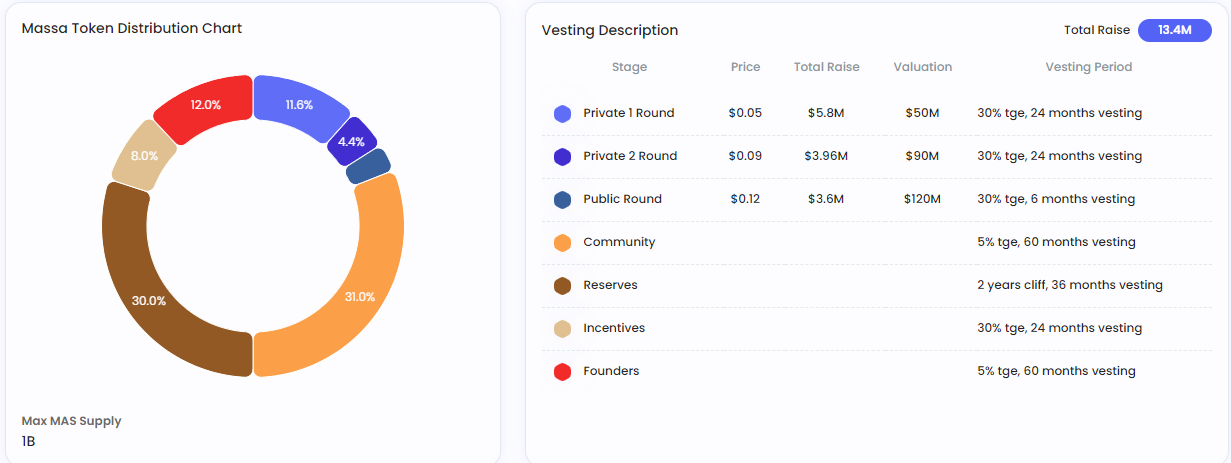Click the Private 2 Round hexagon icon
Image resolution: width=1231 pixels, height=463 pixels.
click(563, 156)
